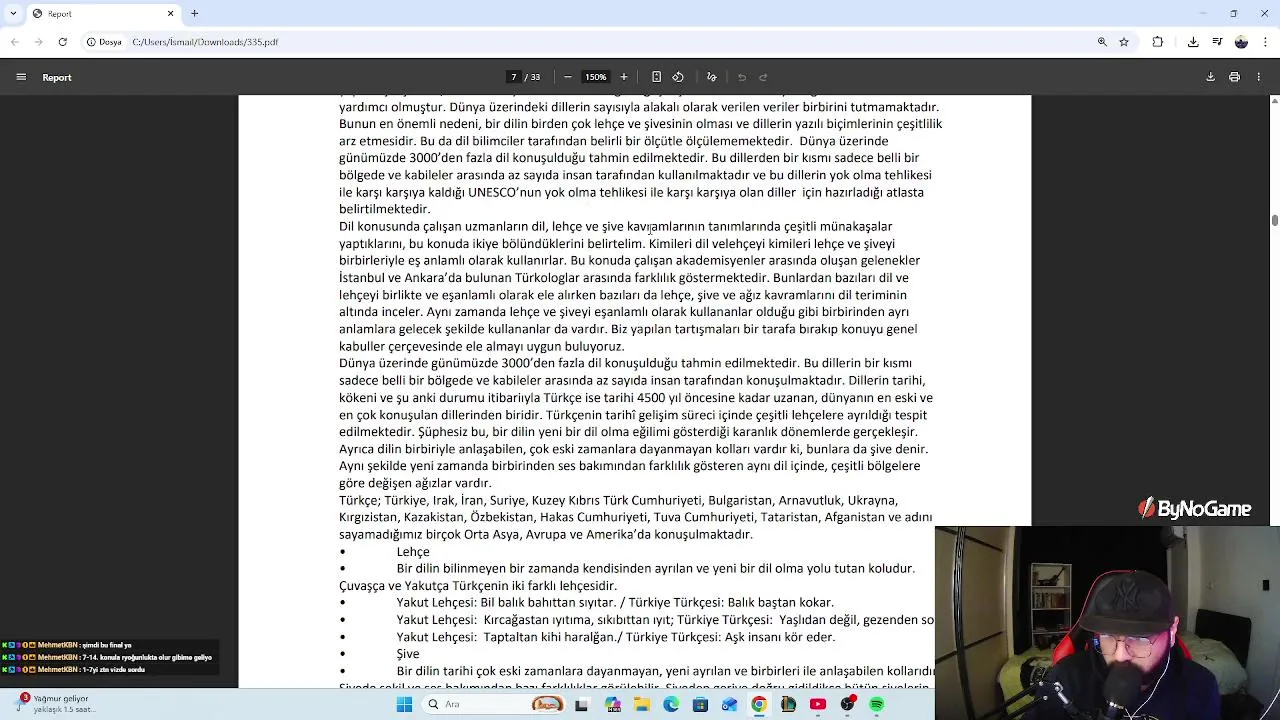Screen dimensions: 1280x720
Task: Select the Report browser tab
Action: coord(103,14)
